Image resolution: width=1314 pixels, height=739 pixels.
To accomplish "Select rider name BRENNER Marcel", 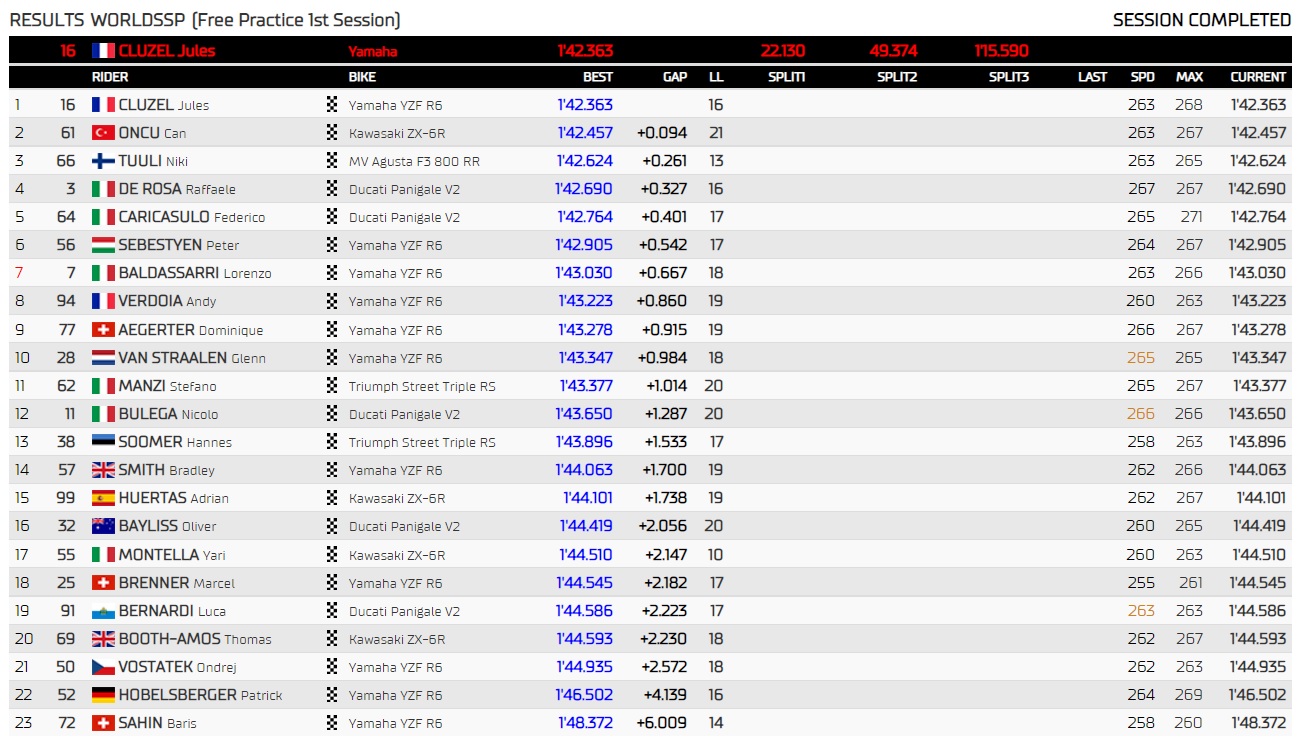I will click(177, 582).
